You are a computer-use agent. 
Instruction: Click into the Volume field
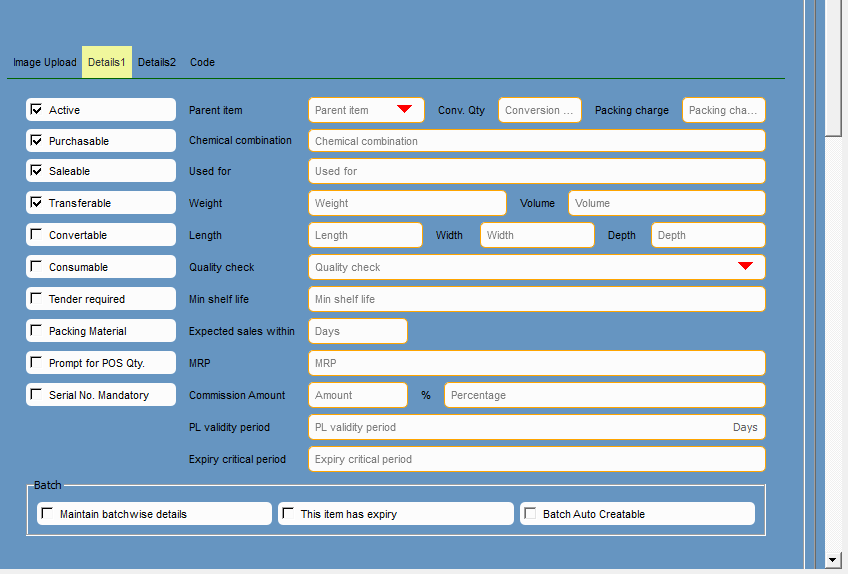[666, 203]
